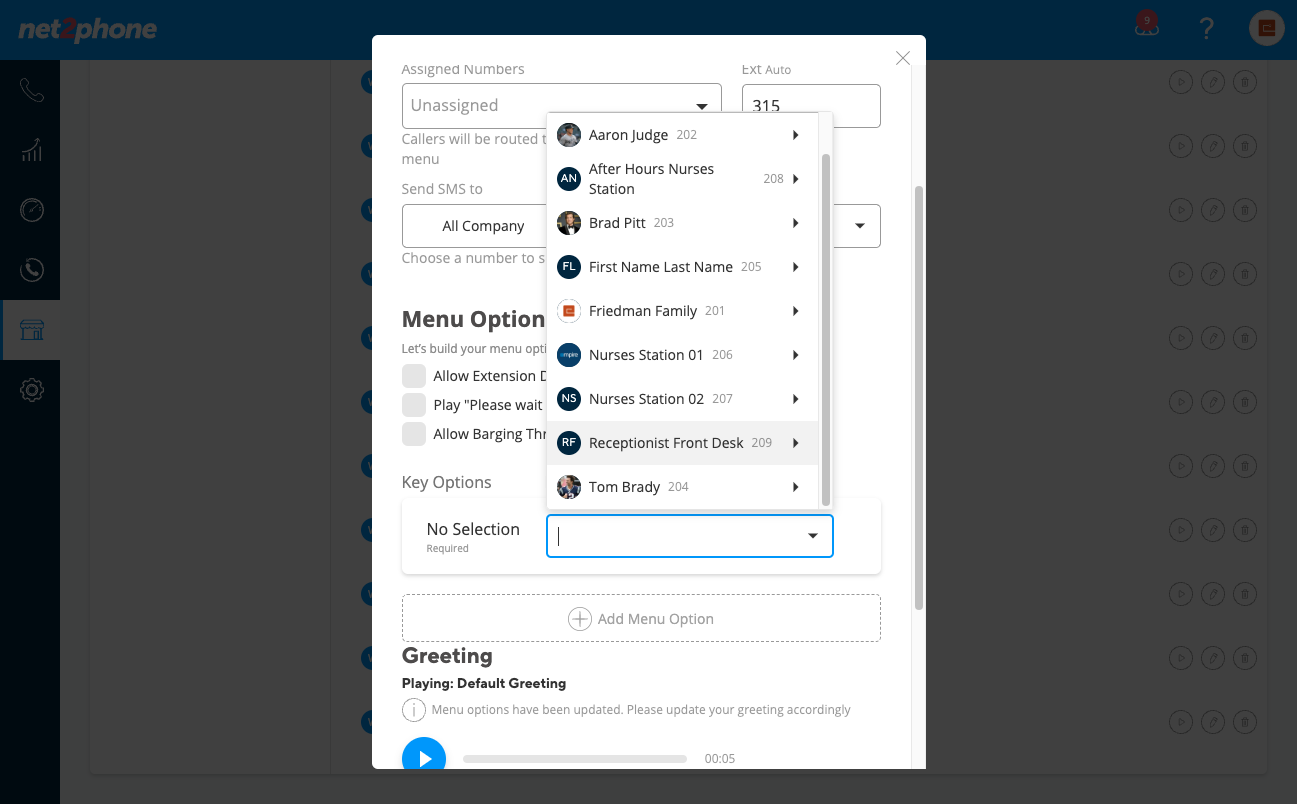Viewport: 1297px width, 804px height.
Task: Click the Aaron Judge avatar photo
Action: (569, 135)
